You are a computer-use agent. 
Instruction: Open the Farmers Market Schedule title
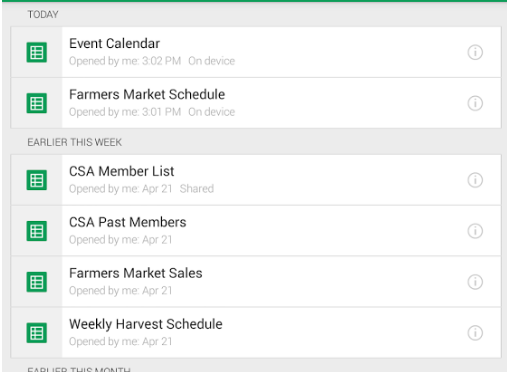coord(147,95)
